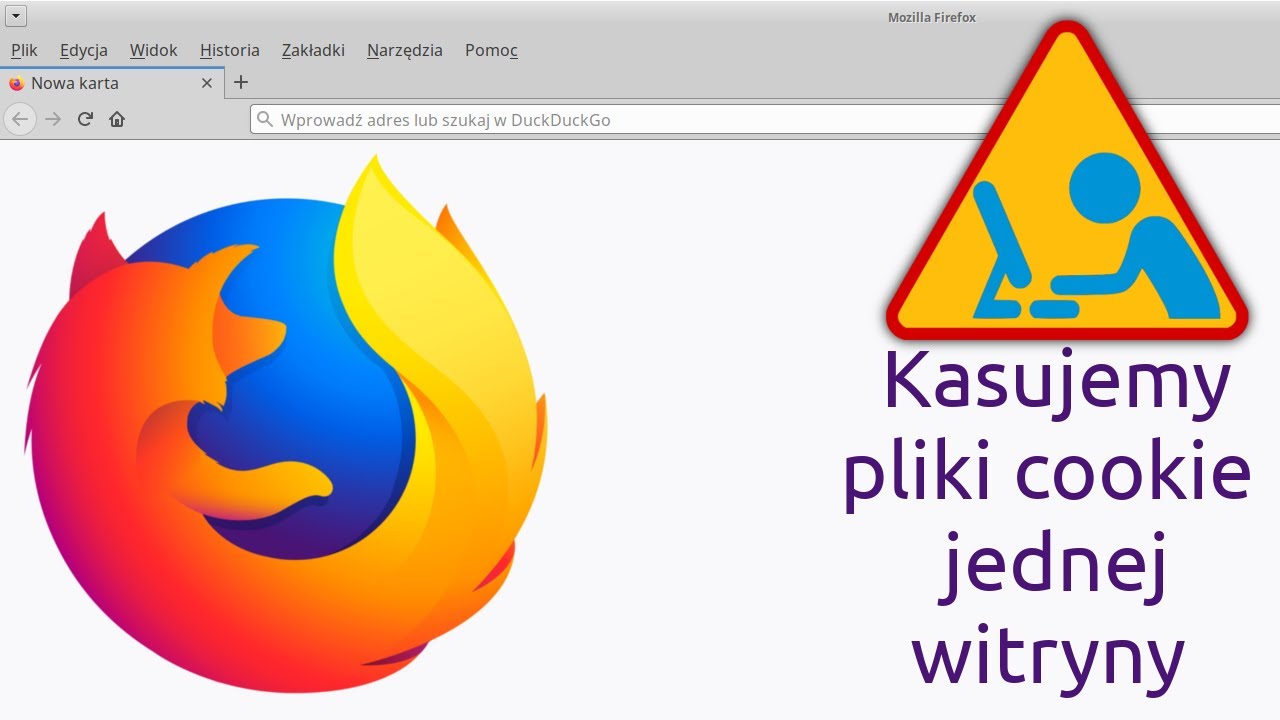Open the Widok menu
The image size is (1280, 720).
coord(153,50)
